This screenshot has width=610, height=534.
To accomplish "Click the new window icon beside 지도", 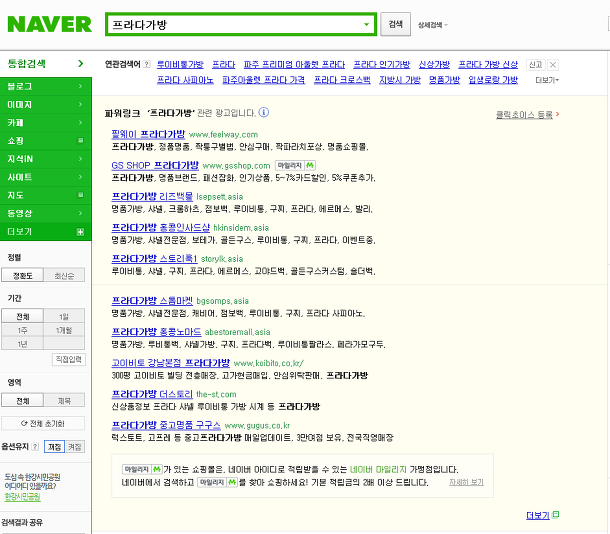I will pos(81,195).
